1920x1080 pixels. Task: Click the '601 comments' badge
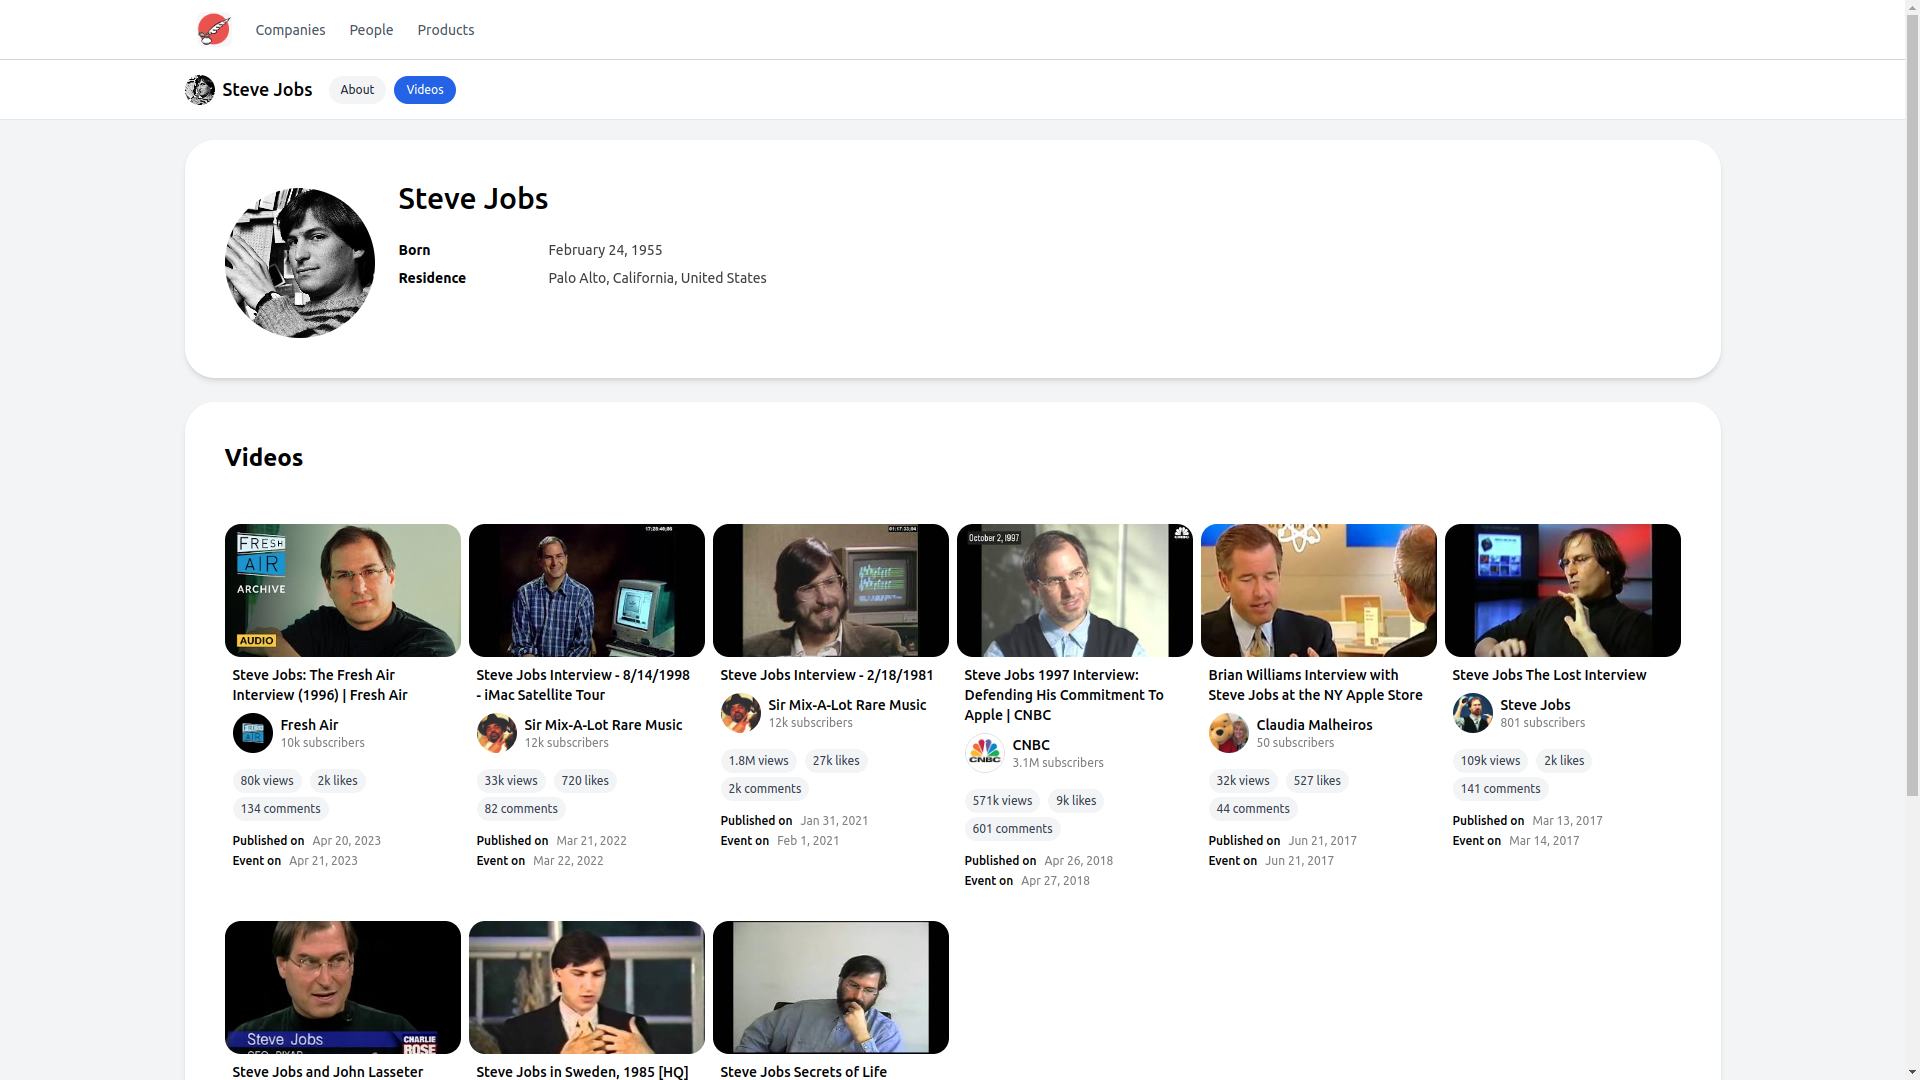[x=1013, y=829]
